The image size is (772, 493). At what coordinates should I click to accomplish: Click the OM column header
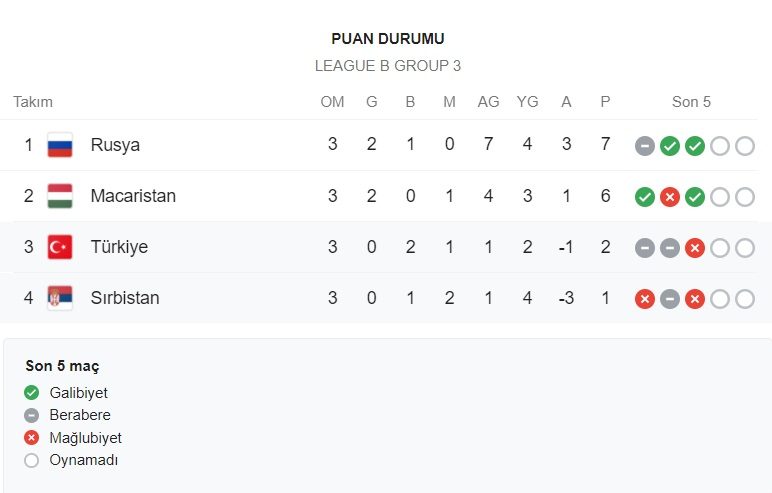[332, 102]
